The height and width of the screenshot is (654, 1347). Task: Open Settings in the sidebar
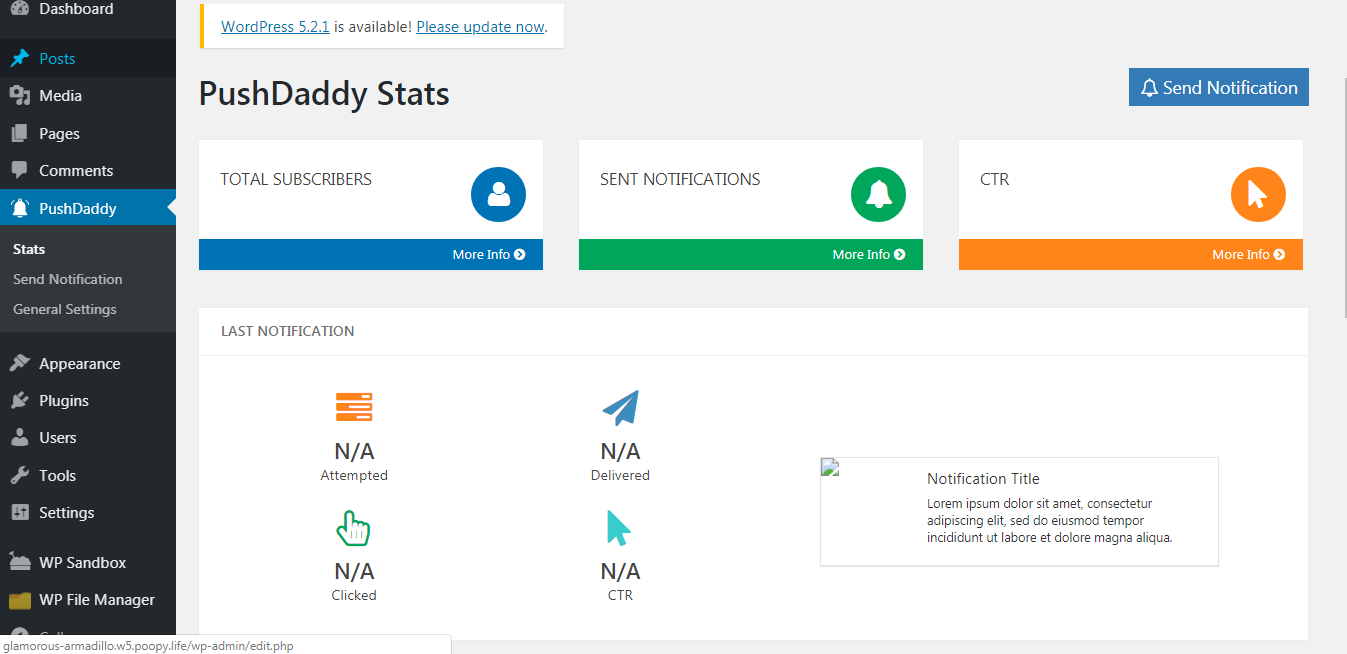[x=88, y=512]
